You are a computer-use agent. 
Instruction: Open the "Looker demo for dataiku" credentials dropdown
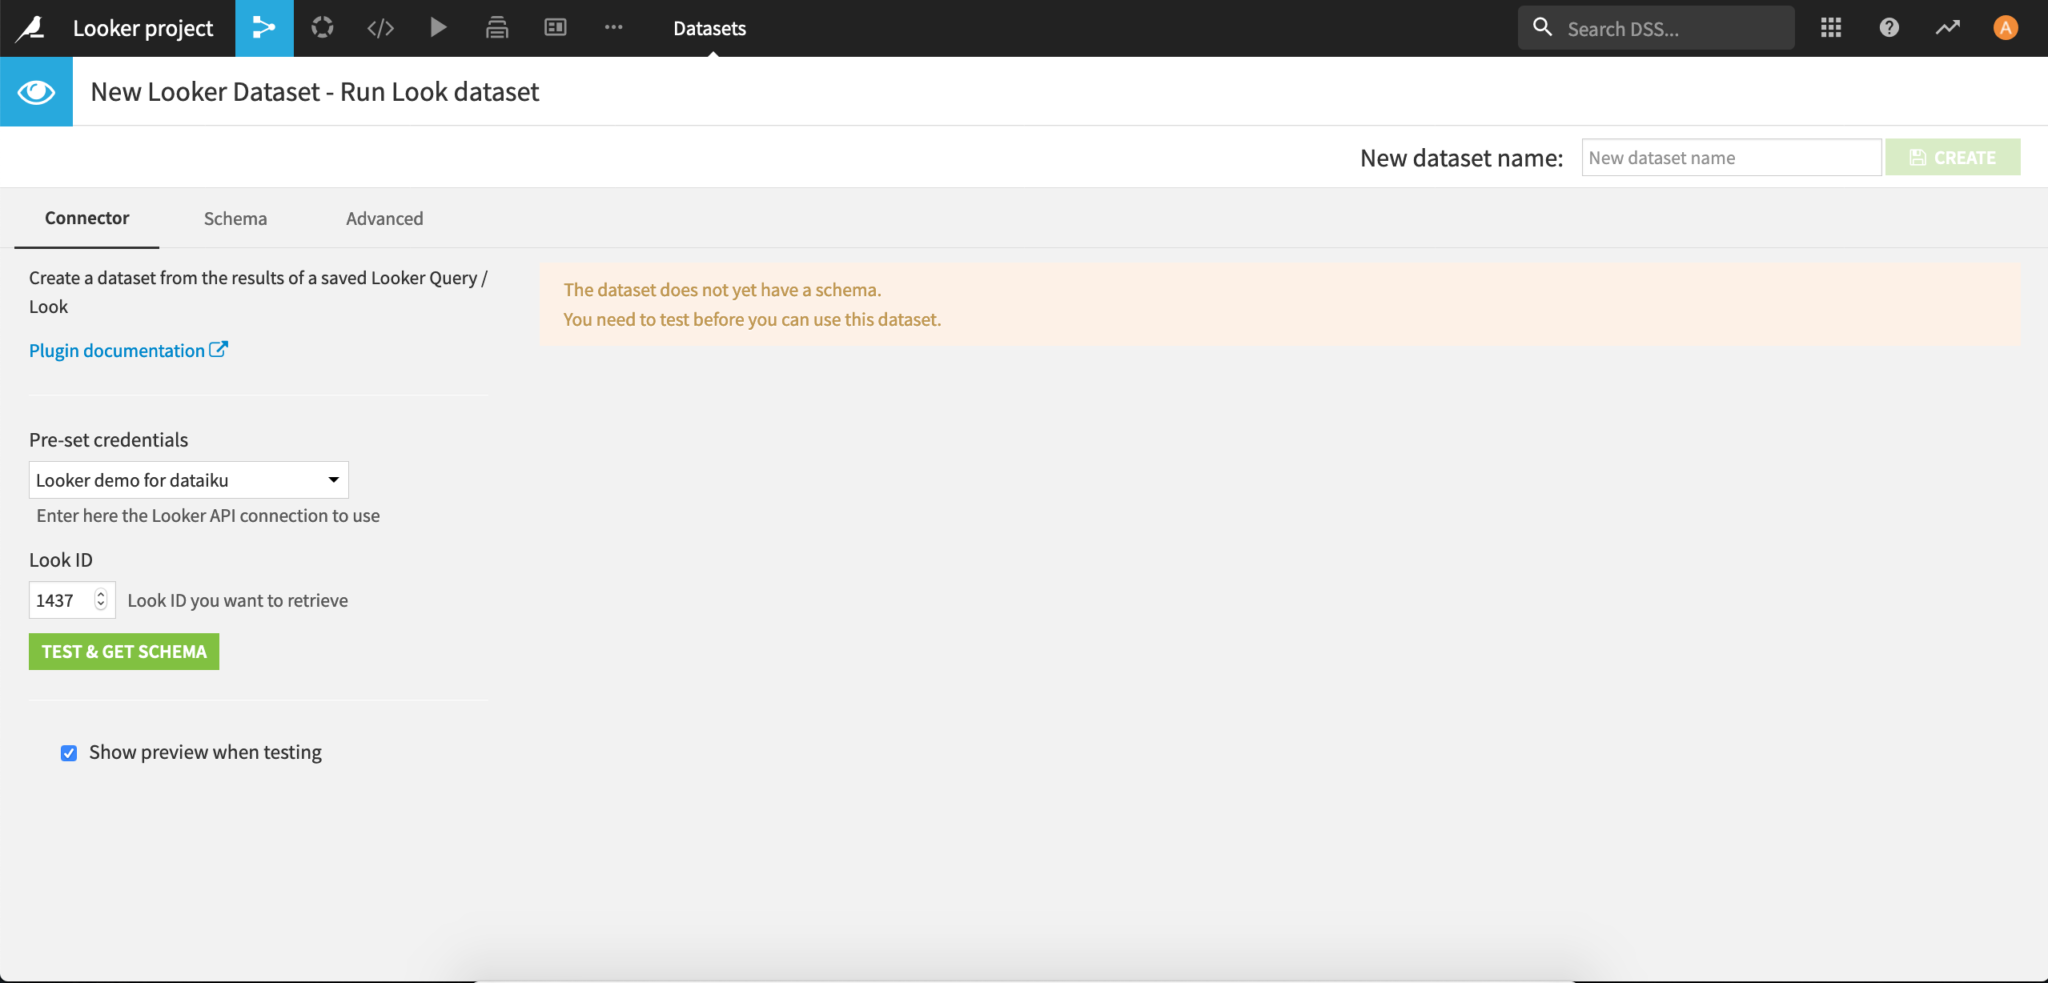point(188,479)
